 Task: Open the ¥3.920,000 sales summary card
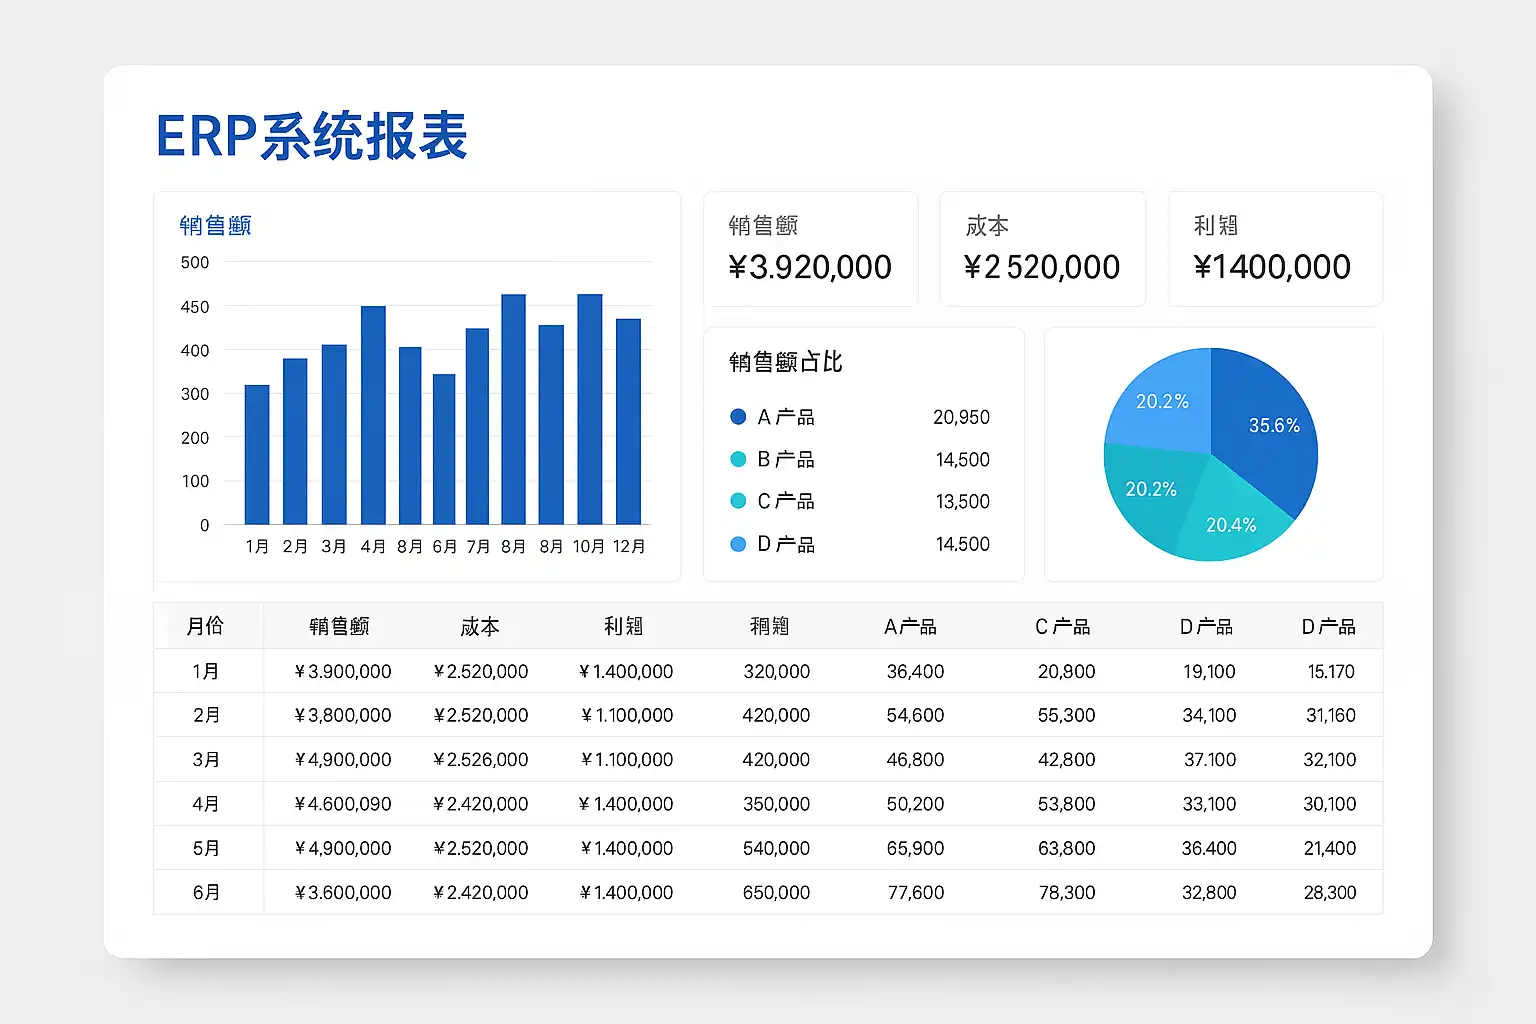tap(811, 249)
